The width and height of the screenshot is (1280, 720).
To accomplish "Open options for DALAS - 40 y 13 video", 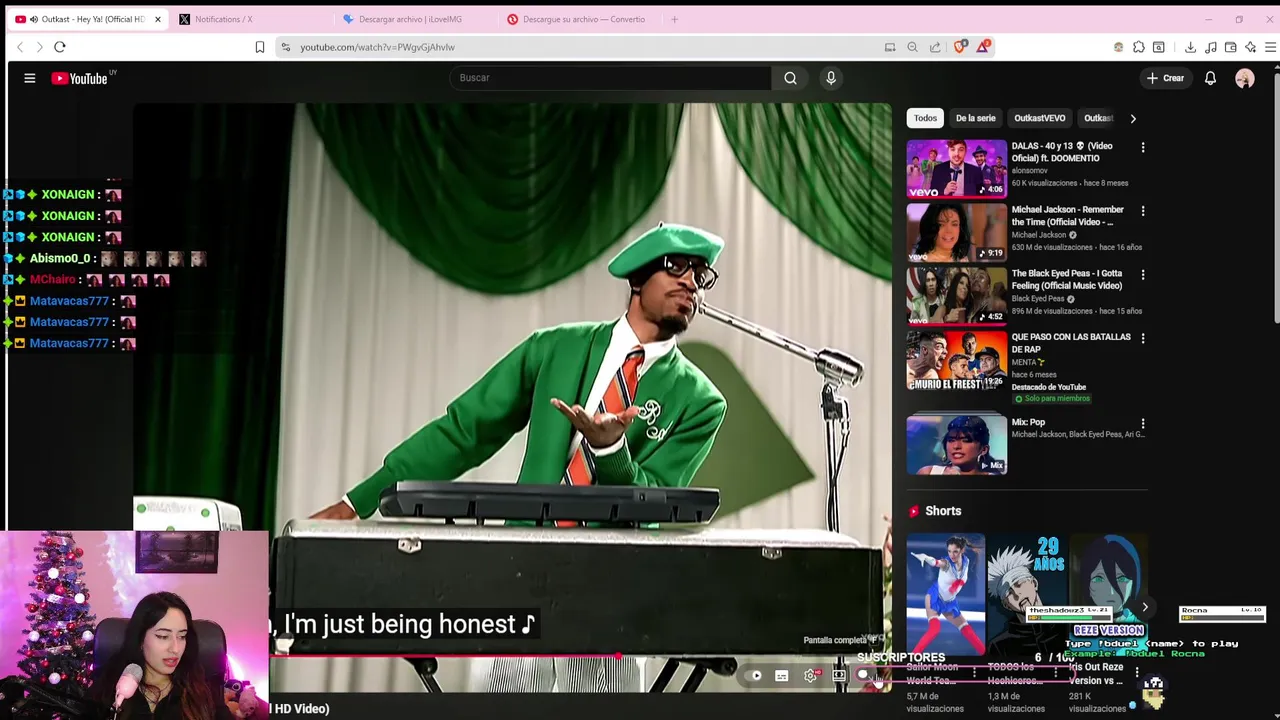I will click(x=1143, y=147).
